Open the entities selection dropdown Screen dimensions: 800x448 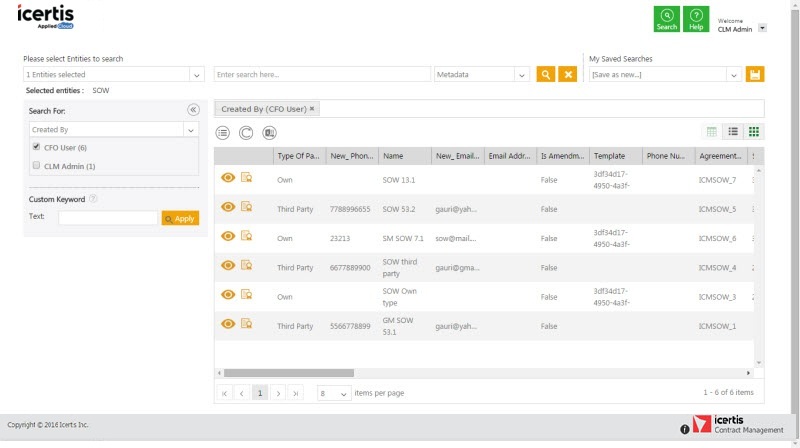pyautogui.click(x=196, y=75)
